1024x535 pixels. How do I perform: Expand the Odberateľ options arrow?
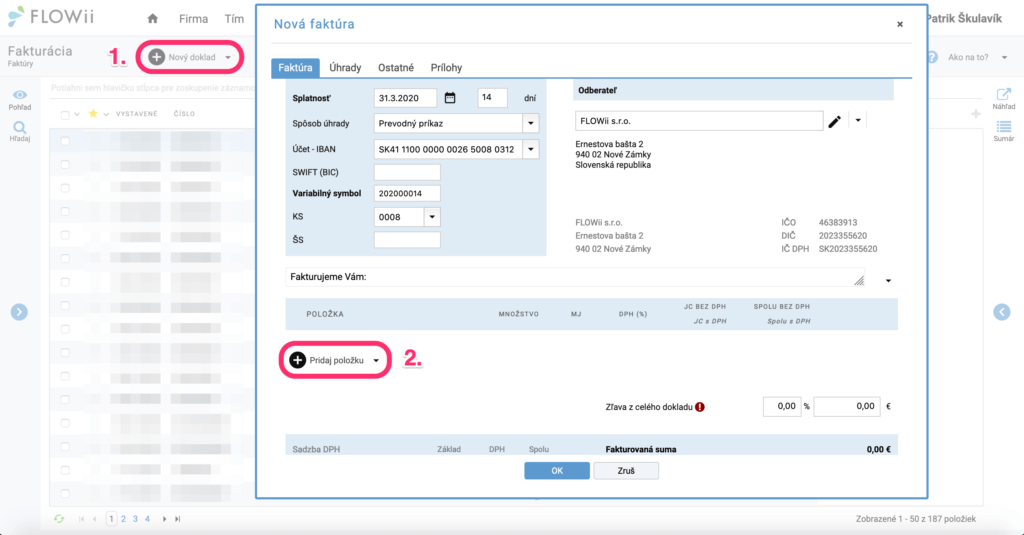[x=858, y=120]
